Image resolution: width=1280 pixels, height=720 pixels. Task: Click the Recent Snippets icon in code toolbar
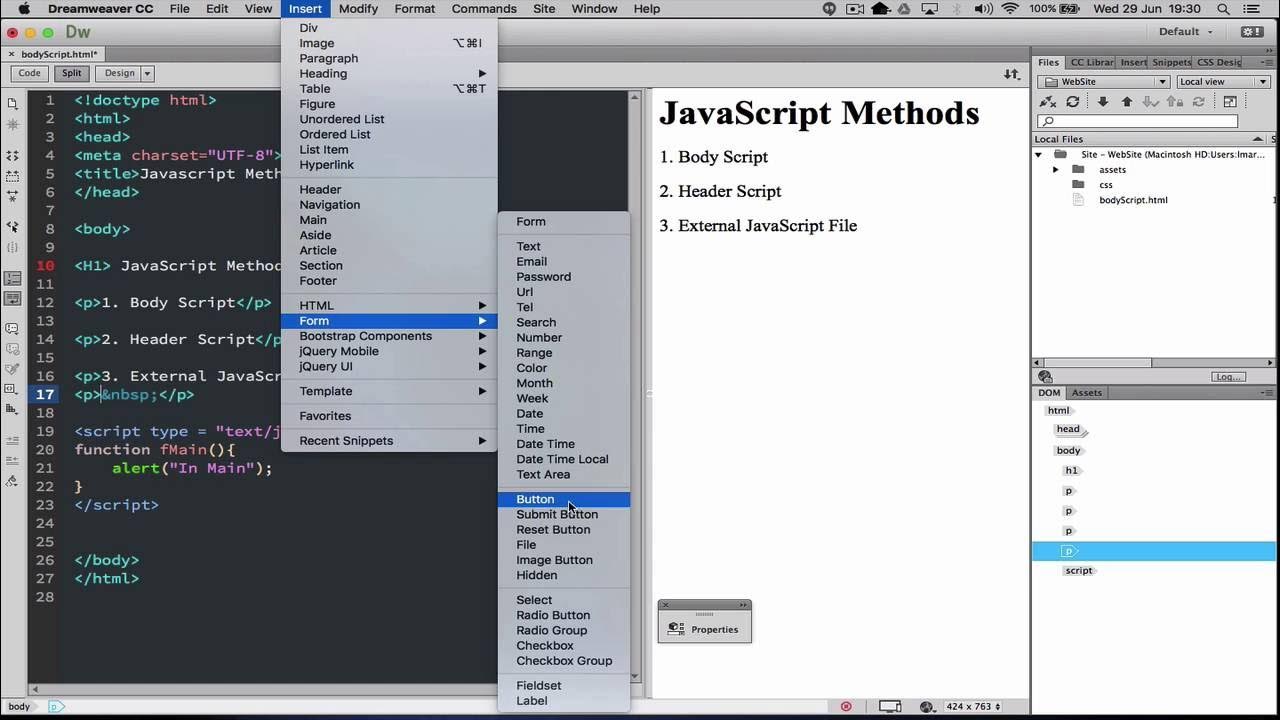12,389
